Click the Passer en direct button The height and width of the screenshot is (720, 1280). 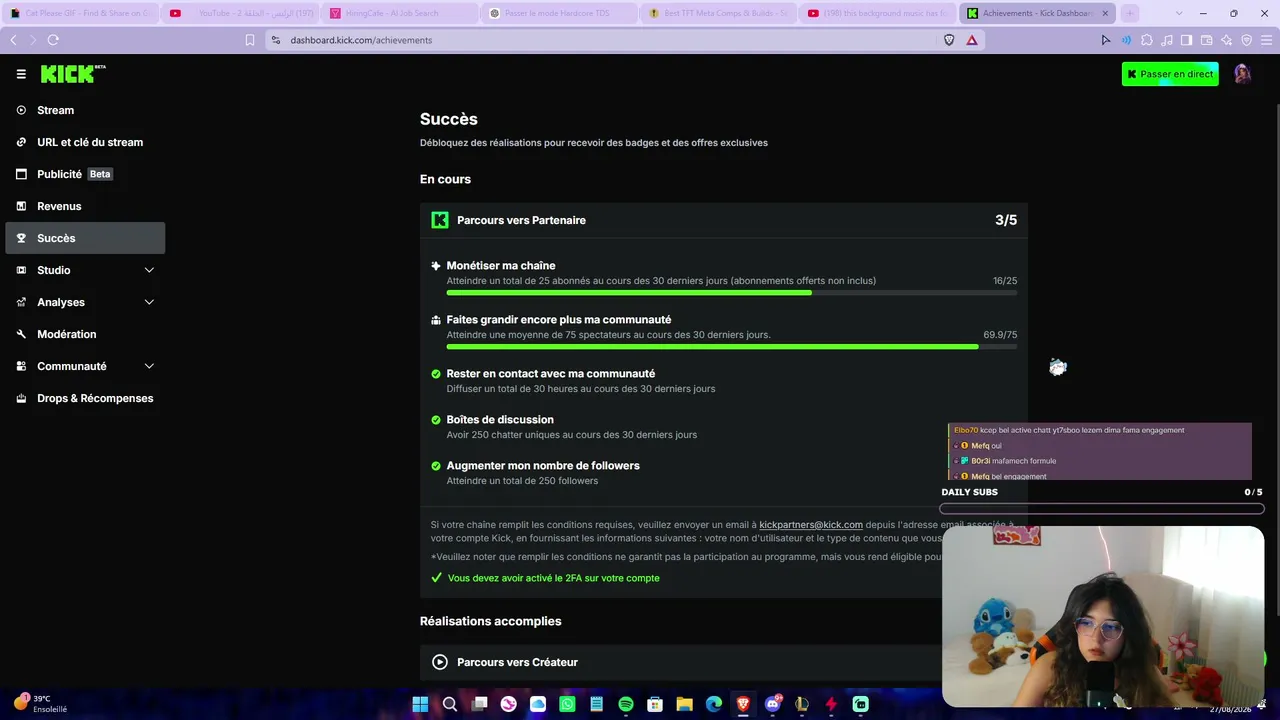point(1170,74)
